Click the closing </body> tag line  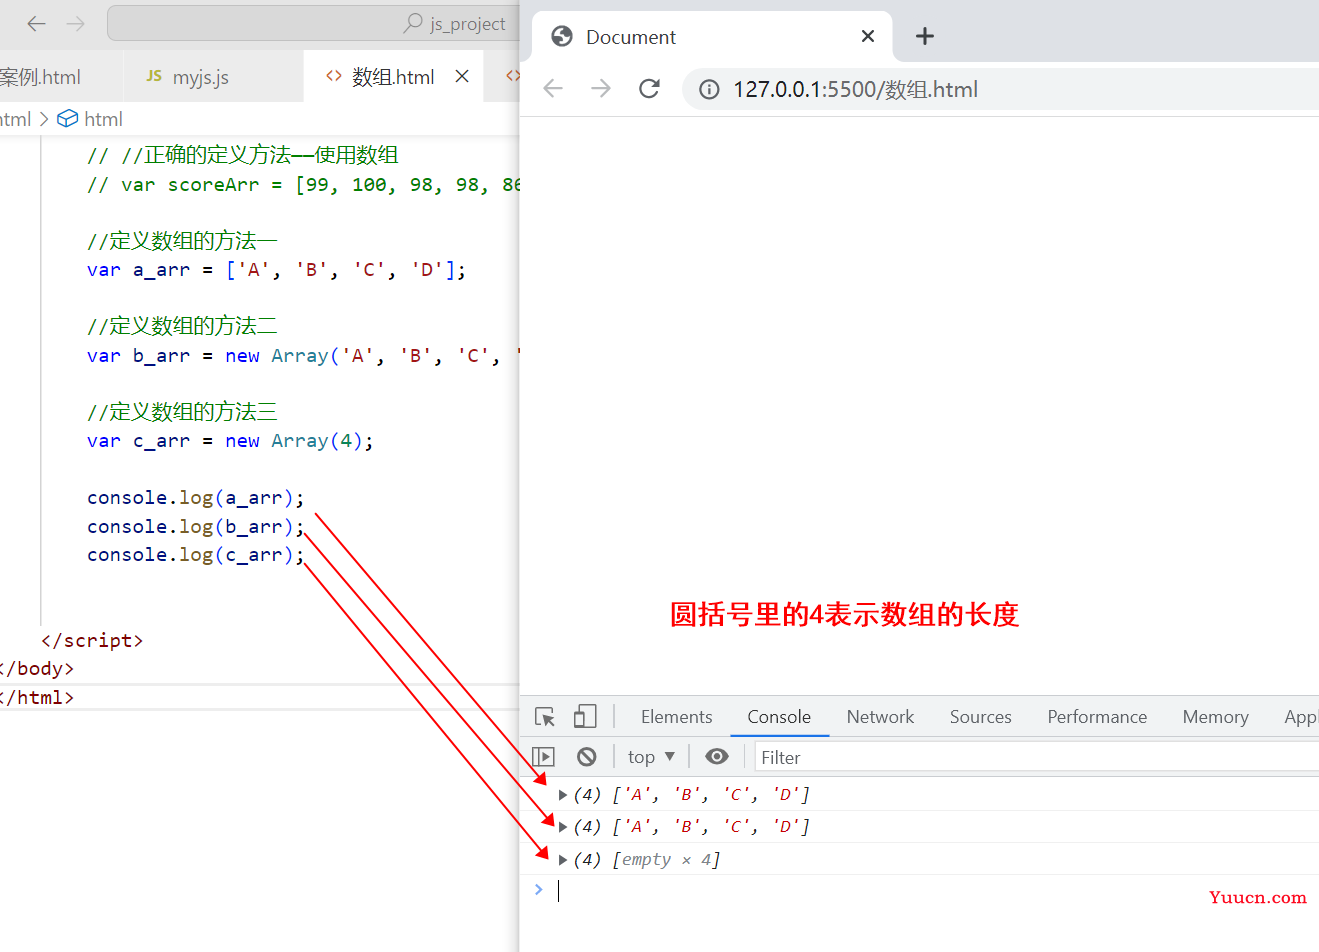click(x=37, y=669)
